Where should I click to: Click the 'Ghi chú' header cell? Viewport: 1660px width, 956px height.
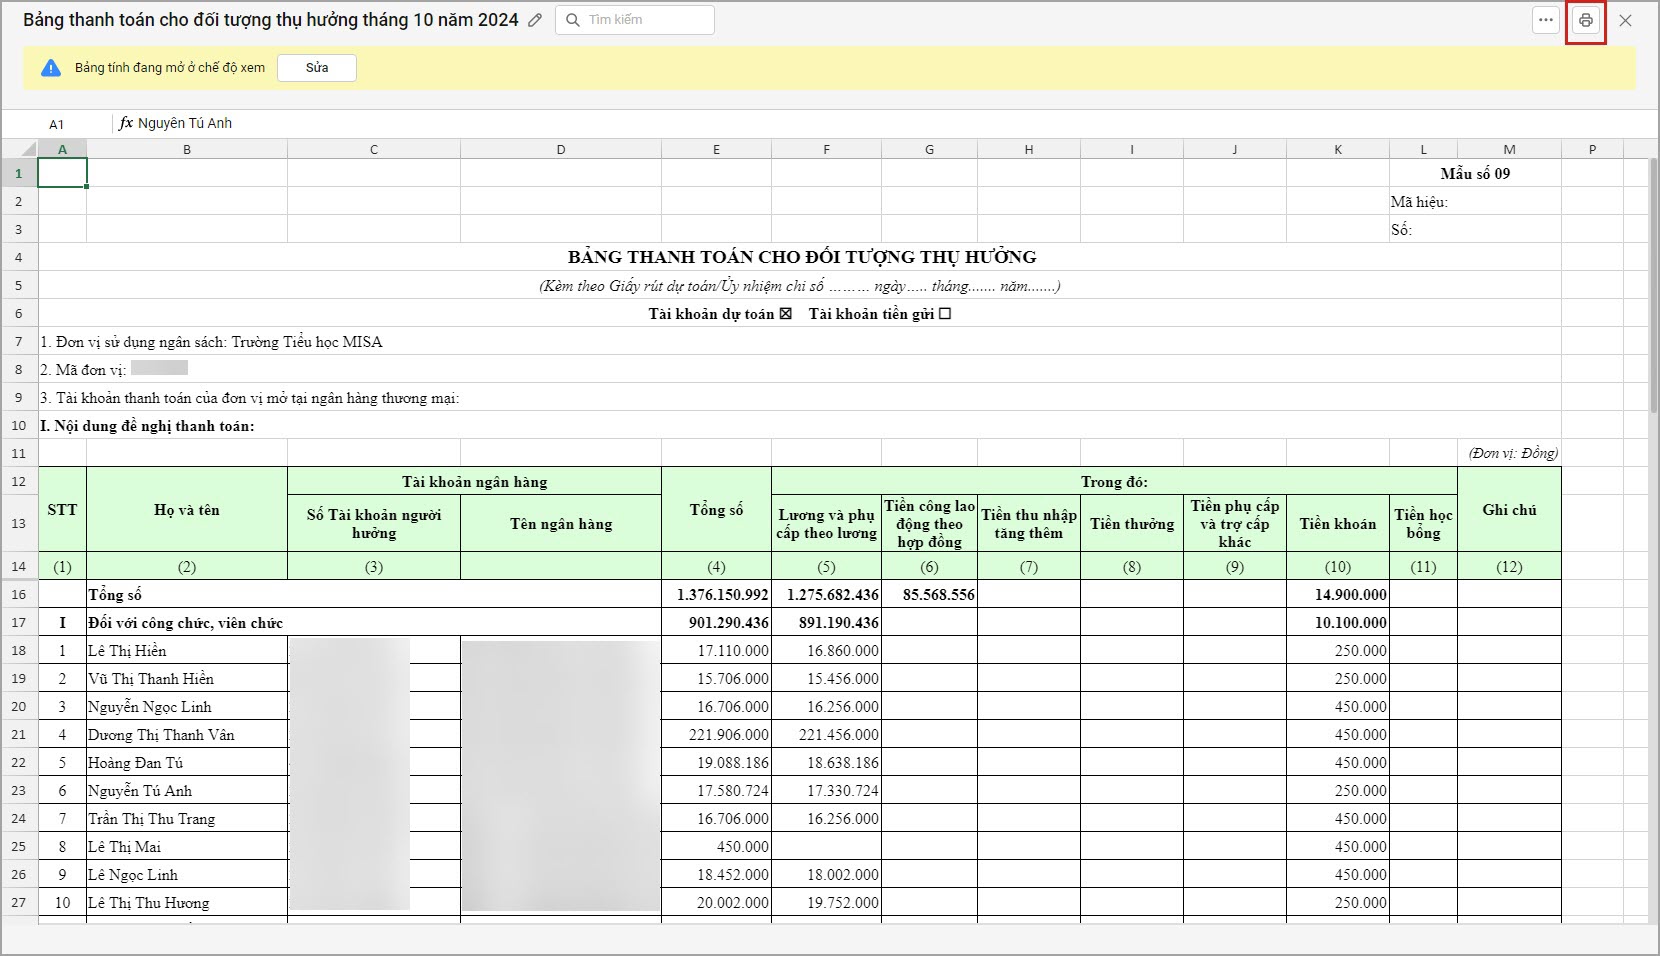(x=1509, y=509)
